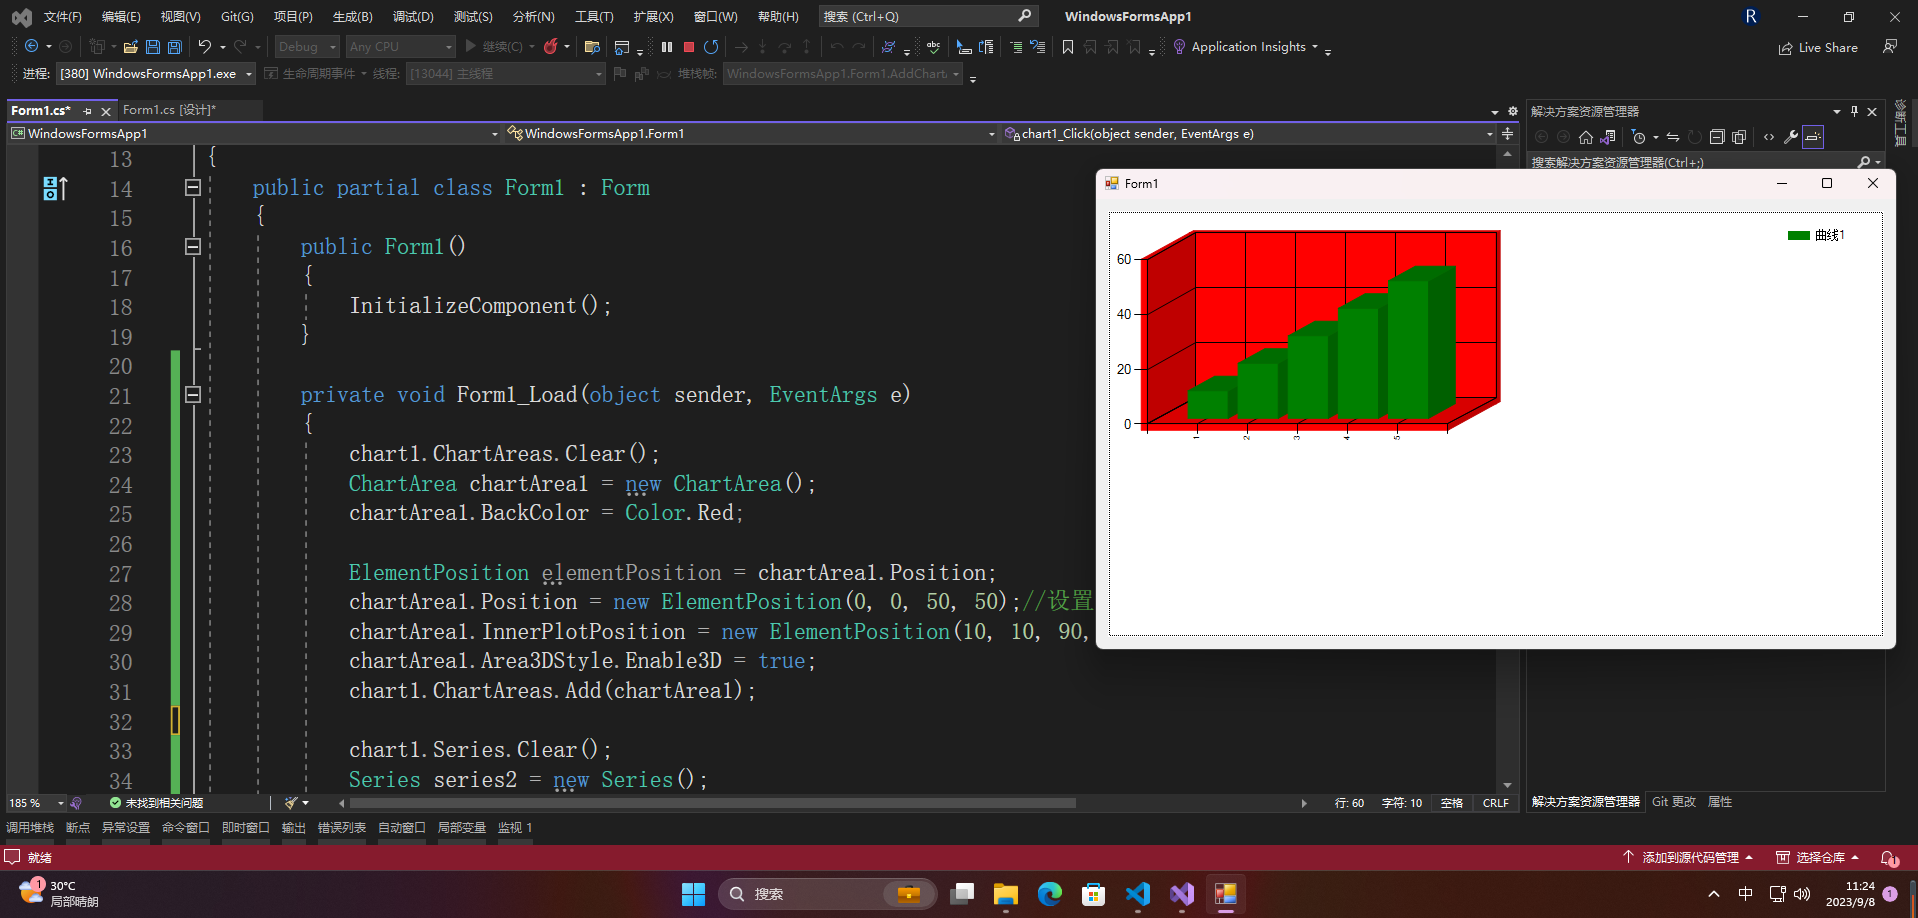Restart the debug session
The image size is (1918, 918).
pyautogui.click(x=711, y=47)
